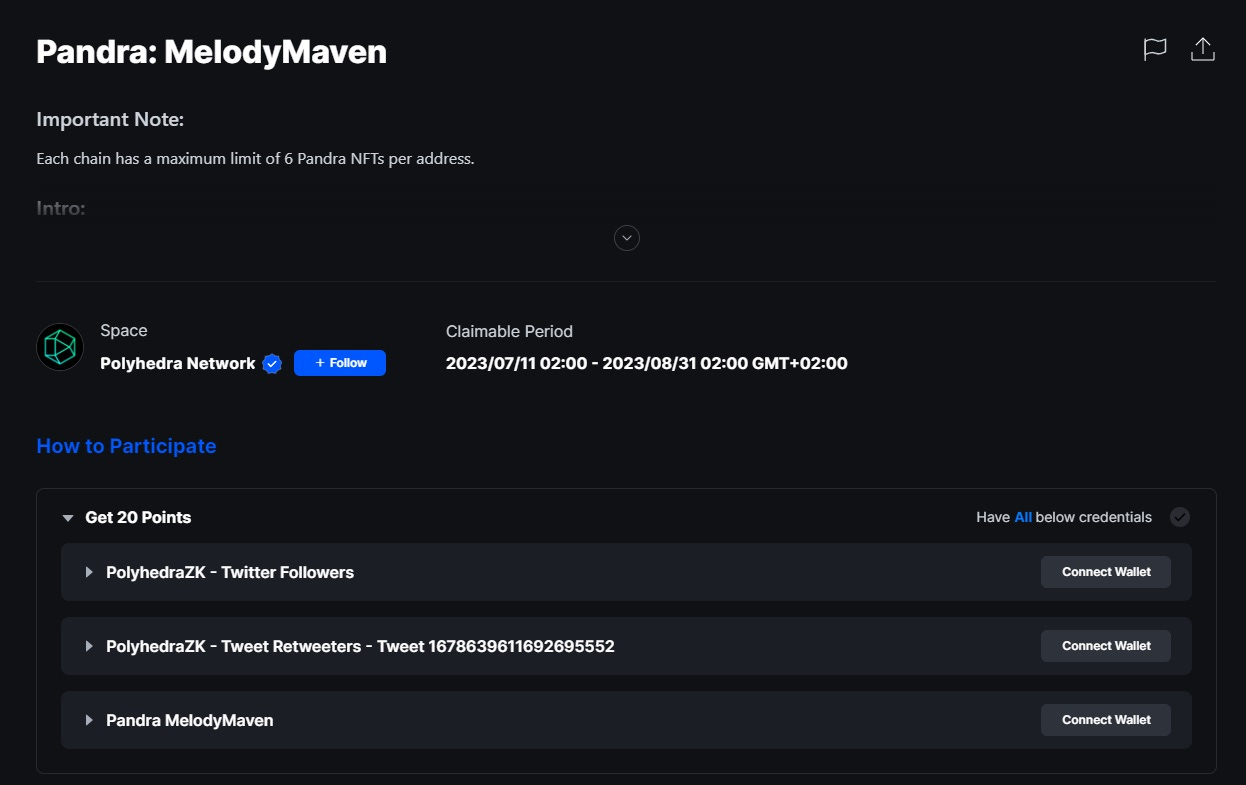Screen dimensions: 1246x785
Task: Follow the Polyhedra Network space
Action: 340,363
